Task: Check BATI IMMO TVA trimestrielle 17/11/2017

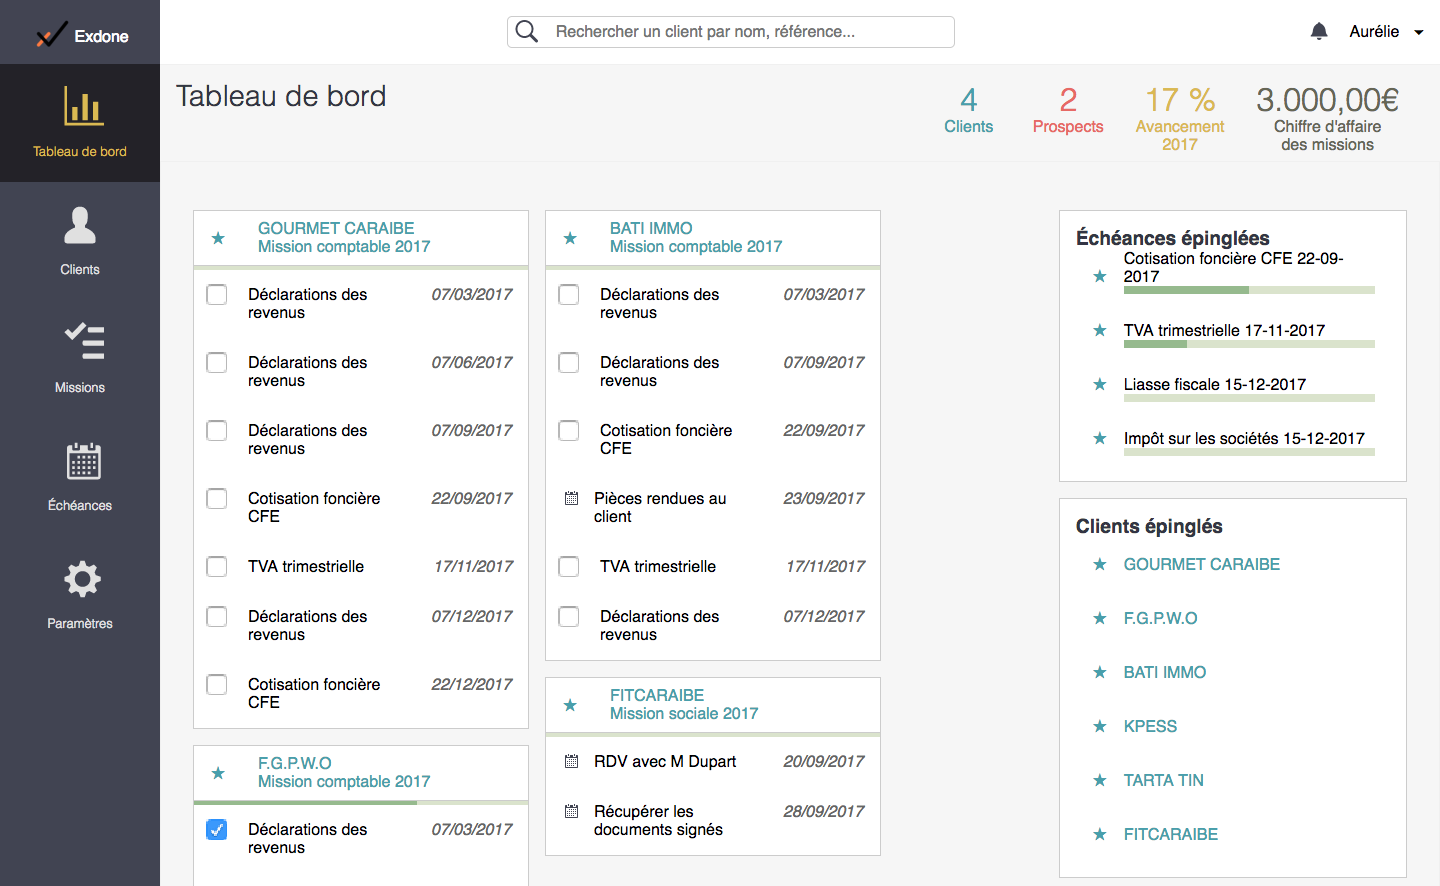Action: pyautogui.click(x=569, y=566)
